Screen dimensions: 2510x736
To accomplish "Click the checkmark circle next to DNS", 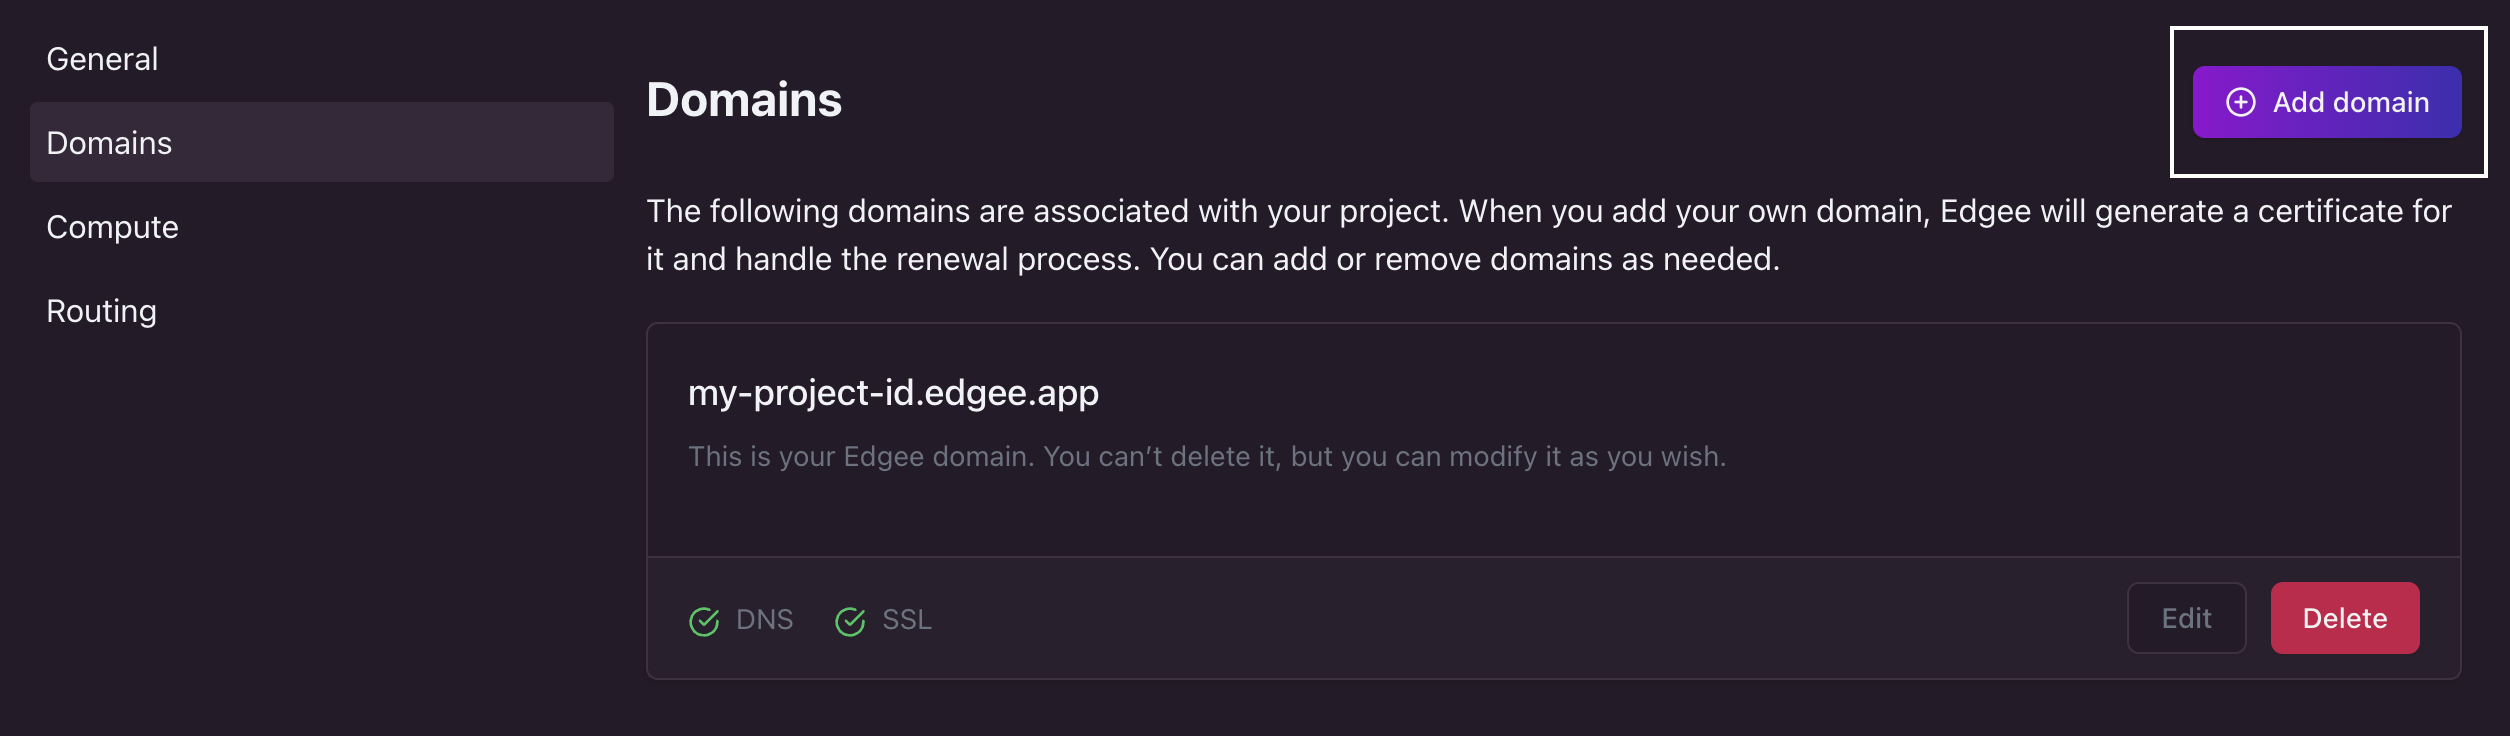I will tap(706, 620).
